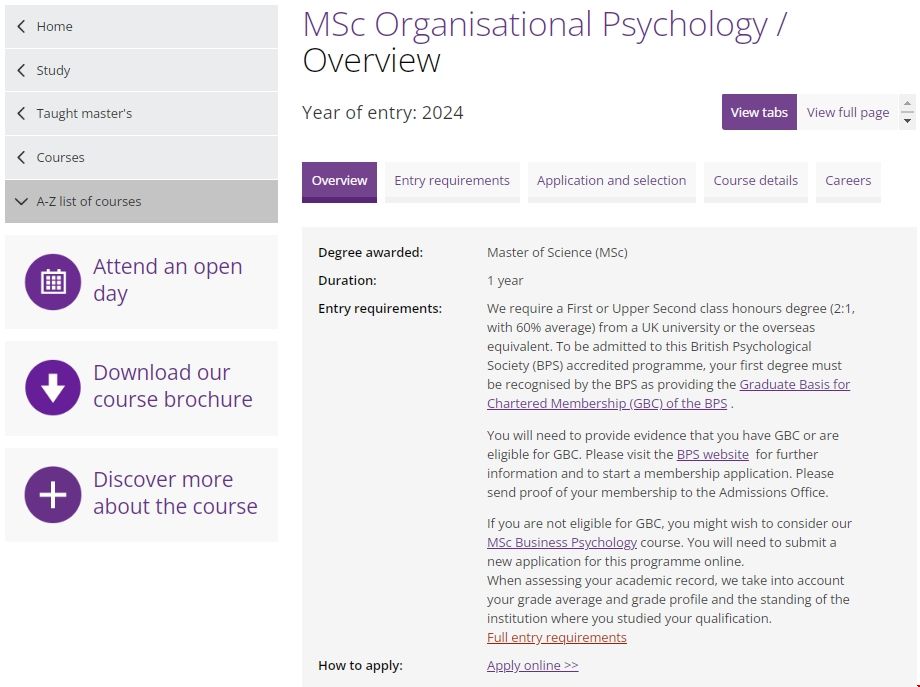Click the back chevron beside Study
Viewport: 920px width, 687px height.
[22, 70]
